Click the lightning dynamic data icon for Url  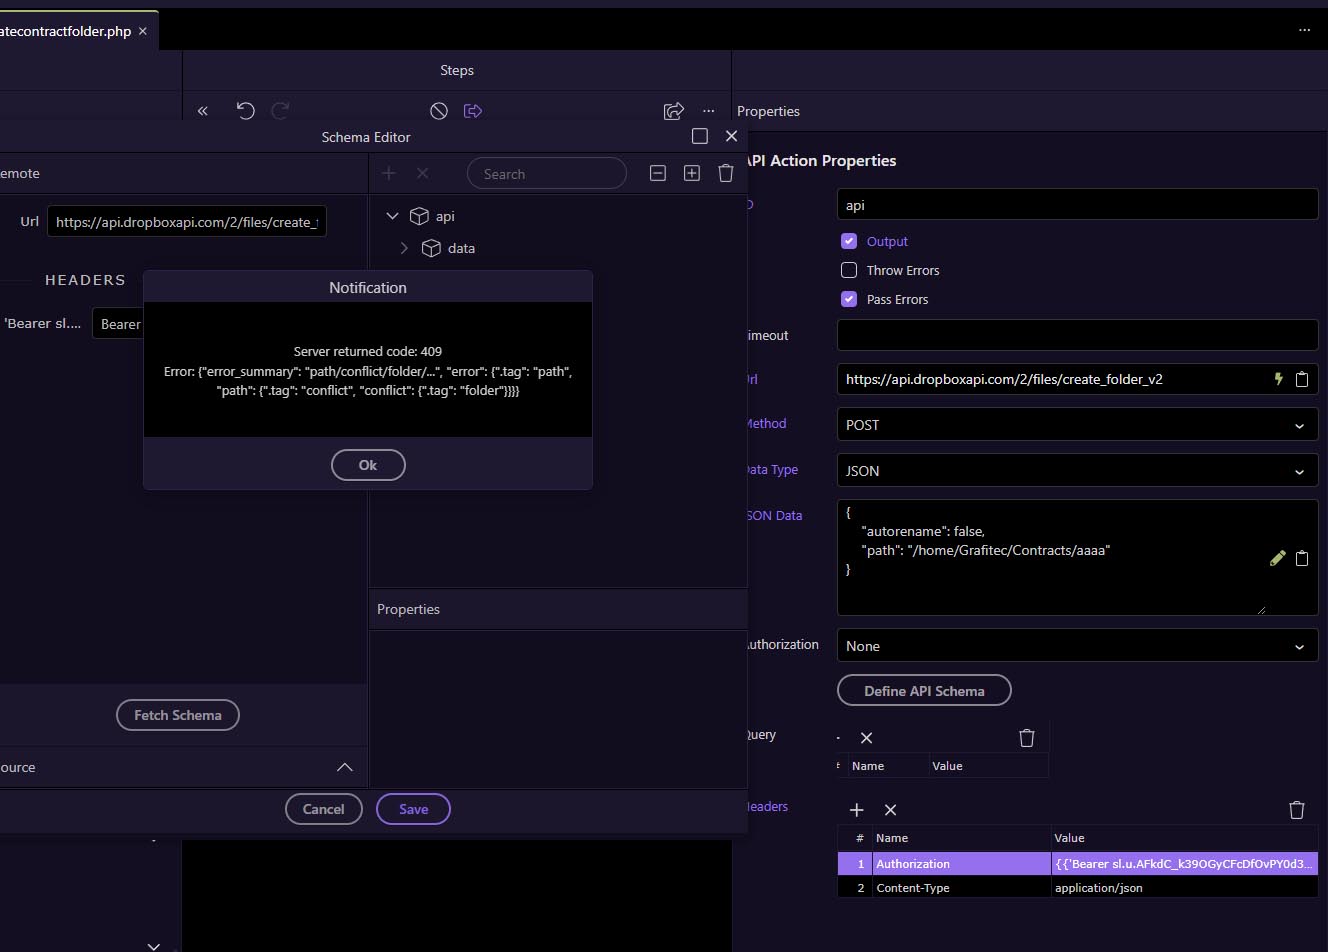(1278, 379)
